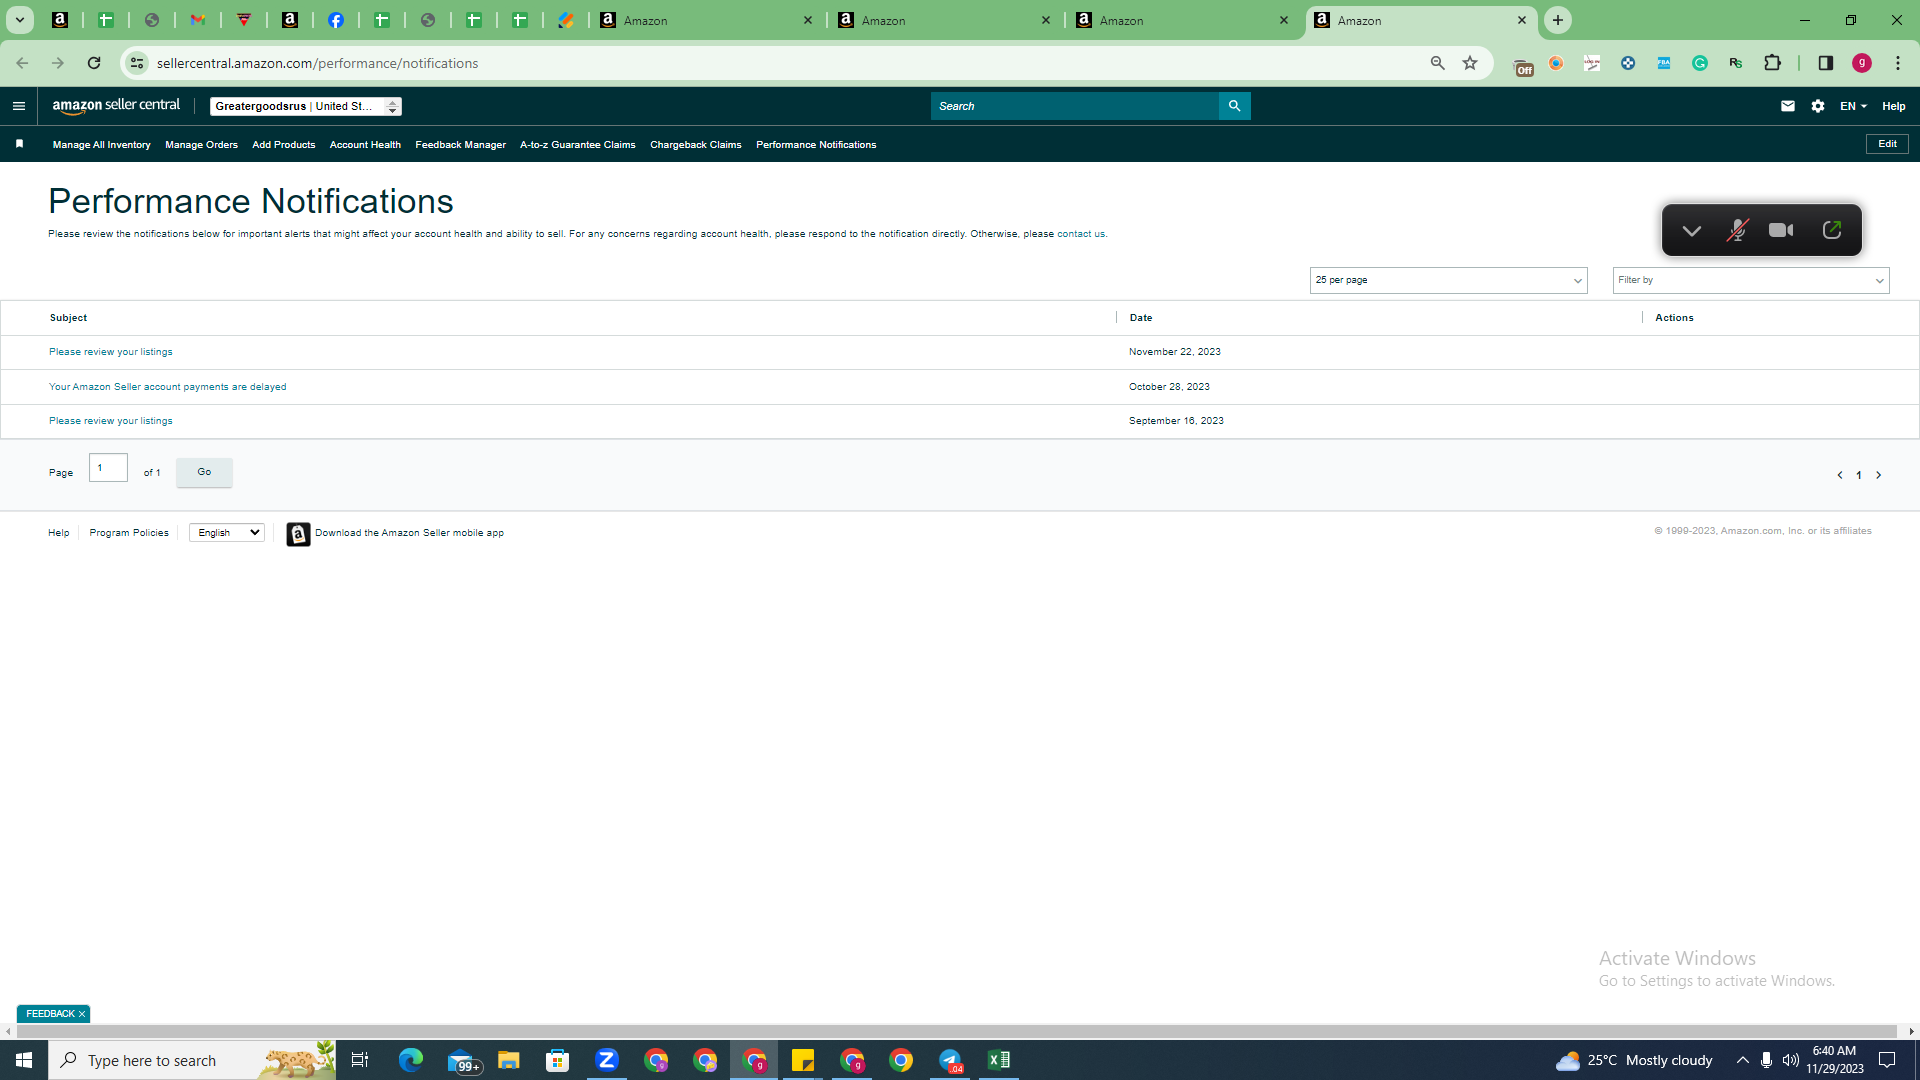1920x1080 pixels.
Task: Click the Seller Central search field
Action: pos(1074,106)
